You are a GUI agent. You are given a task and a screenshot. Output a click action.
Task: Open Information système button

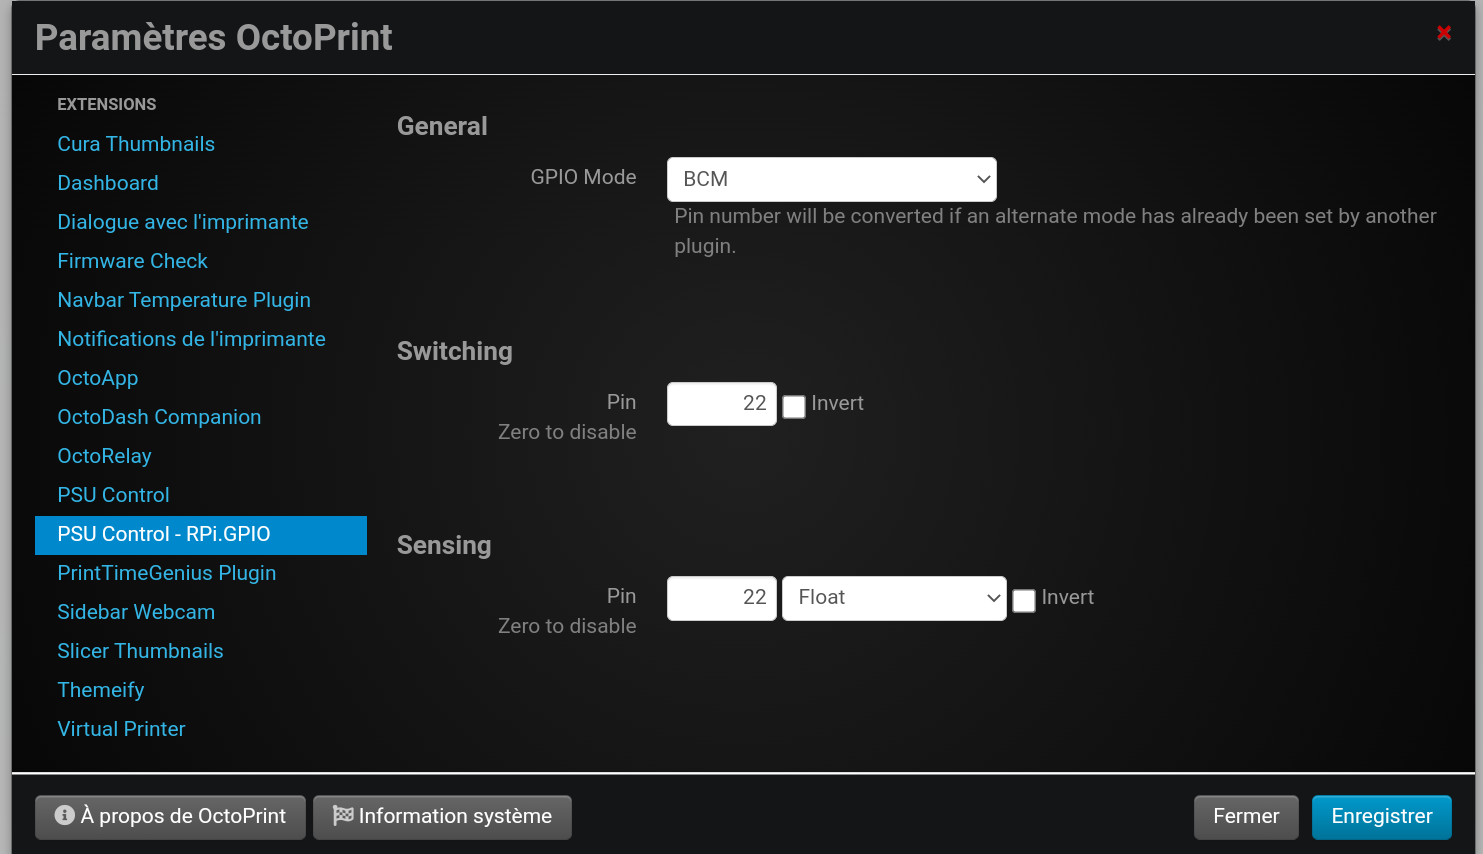click(442, 817)
